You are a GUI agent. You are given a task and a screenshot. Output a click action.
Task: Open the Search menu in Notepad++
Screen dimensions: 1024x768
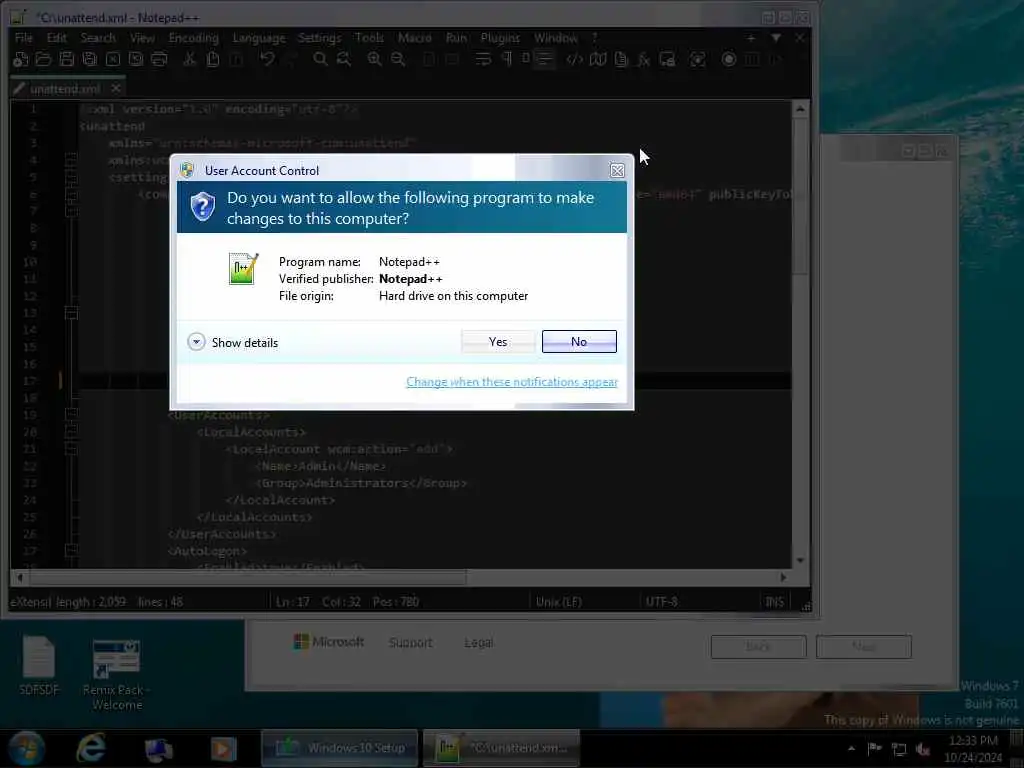(x=98, y=38)
